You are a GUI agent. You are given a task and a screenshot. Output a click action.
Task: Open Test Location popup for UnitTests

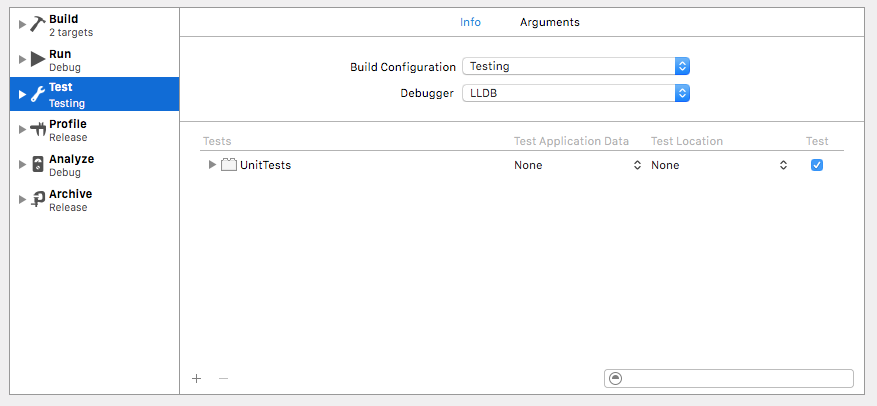coord(719,165)
